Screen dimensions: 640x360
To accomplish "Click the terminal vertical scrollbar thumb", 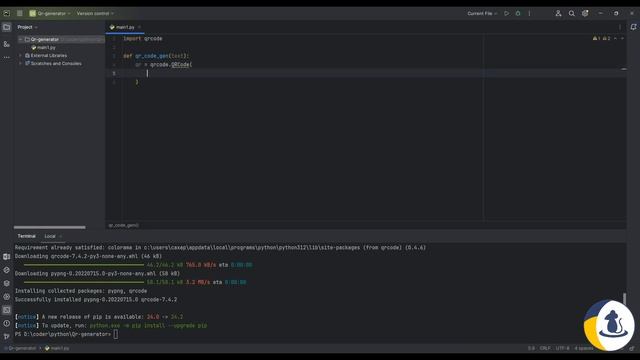I will click(x=624, y=299).
